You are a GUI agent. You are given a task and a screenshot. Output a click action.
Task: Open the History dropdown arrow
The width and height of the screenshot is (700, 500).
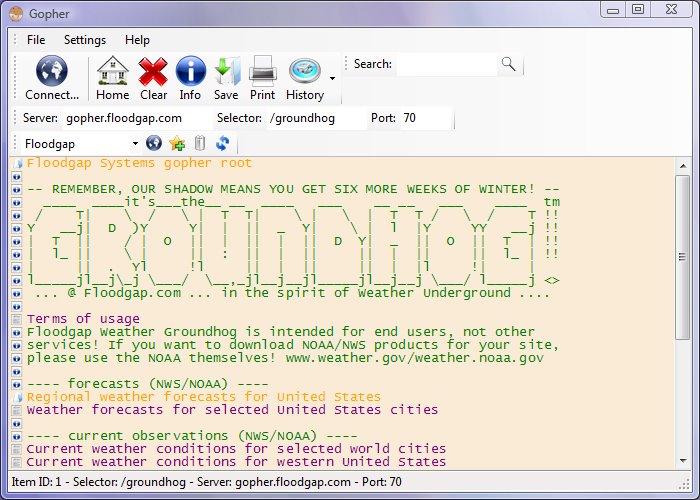(332, 78)
